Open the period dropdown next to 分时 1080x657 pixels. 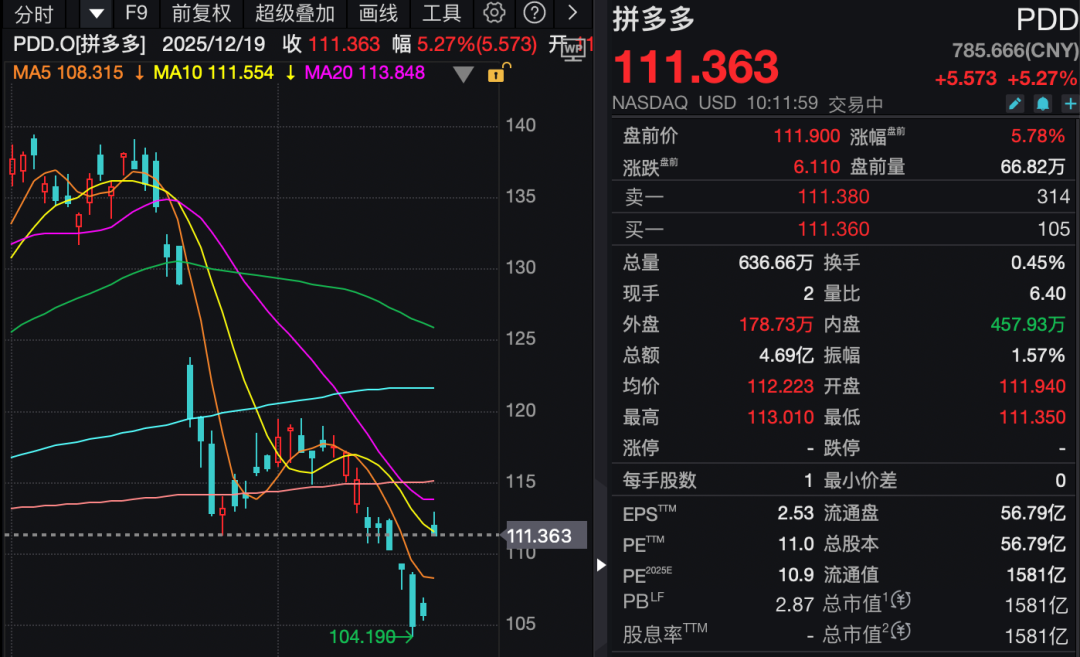(95, 13)
